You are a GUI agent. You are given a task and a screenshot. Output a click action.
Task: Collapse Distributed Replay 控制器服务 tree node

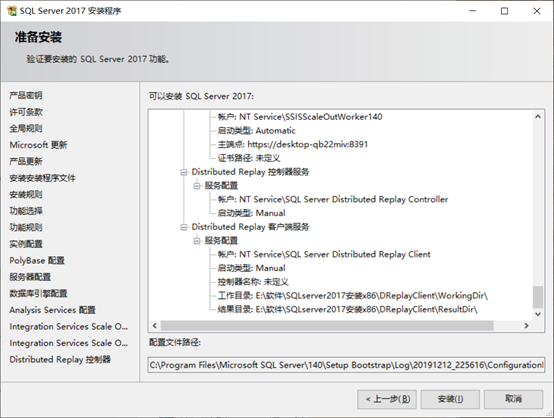[183, 172]
